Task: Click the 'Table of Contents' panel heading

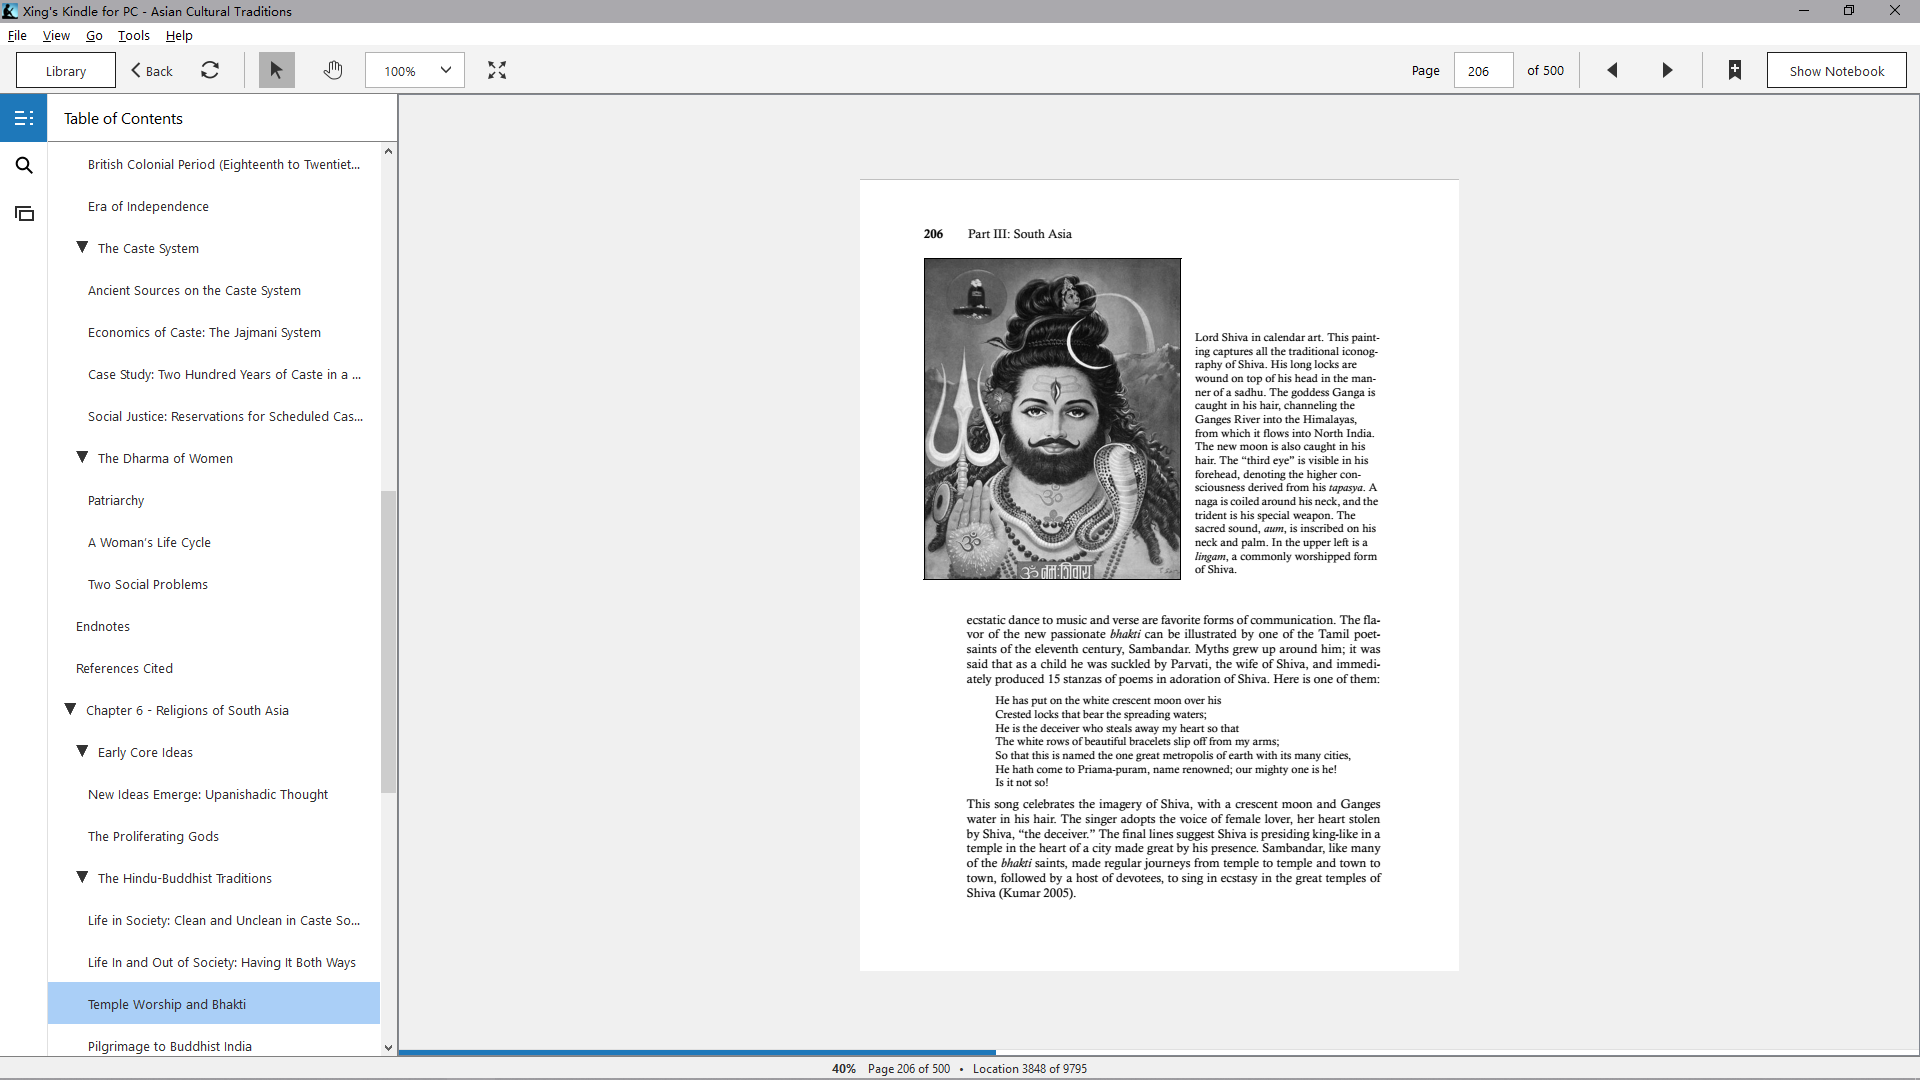Action: pyautogui.click(x=123, y=118)
